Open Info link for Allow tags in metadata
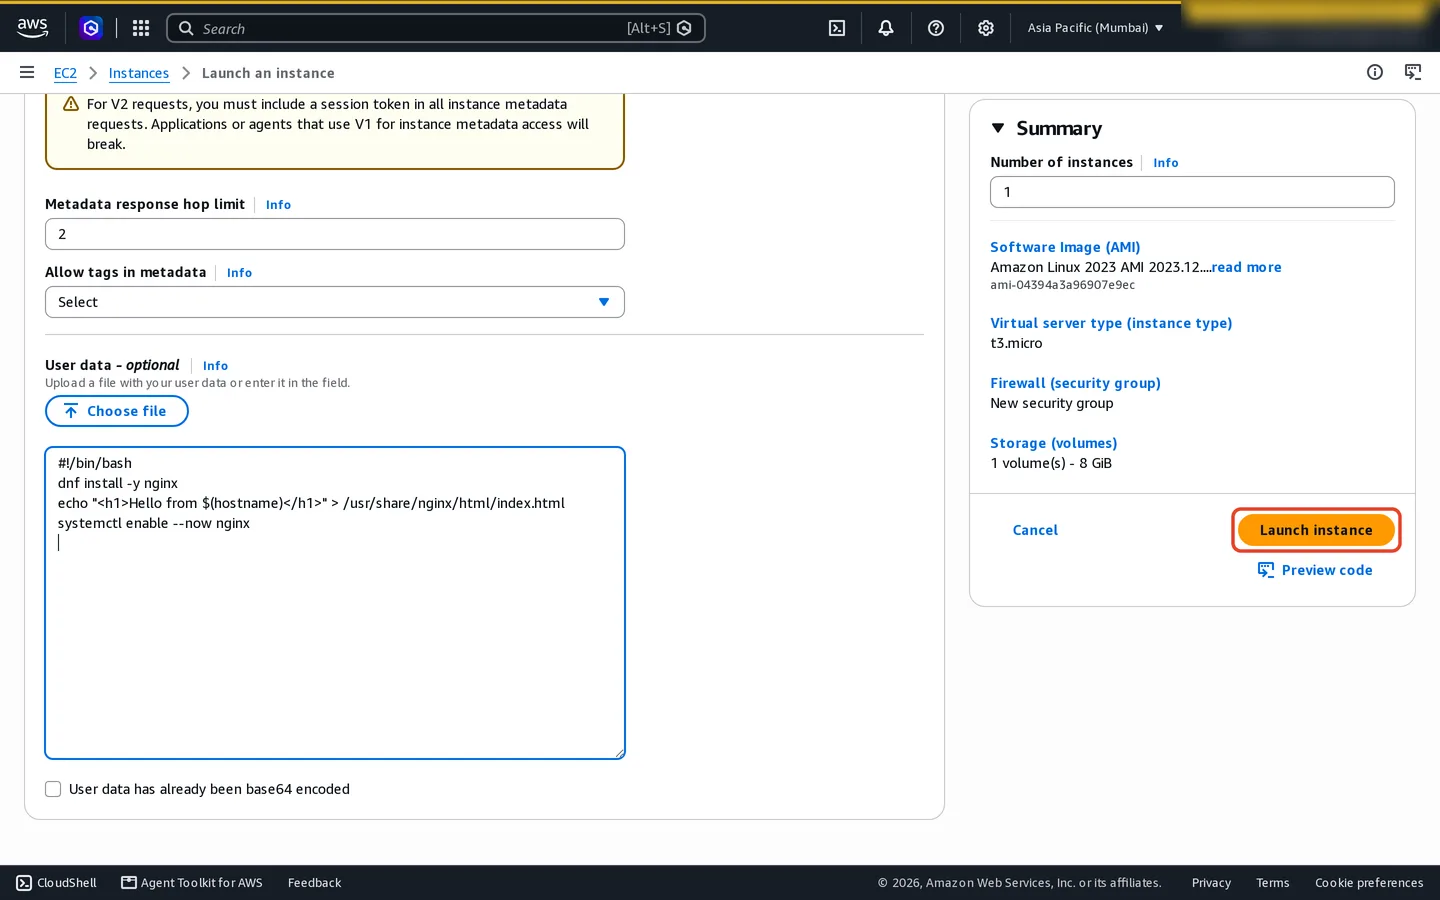The height and width of the screenshot is (900, 1440). 239,273
